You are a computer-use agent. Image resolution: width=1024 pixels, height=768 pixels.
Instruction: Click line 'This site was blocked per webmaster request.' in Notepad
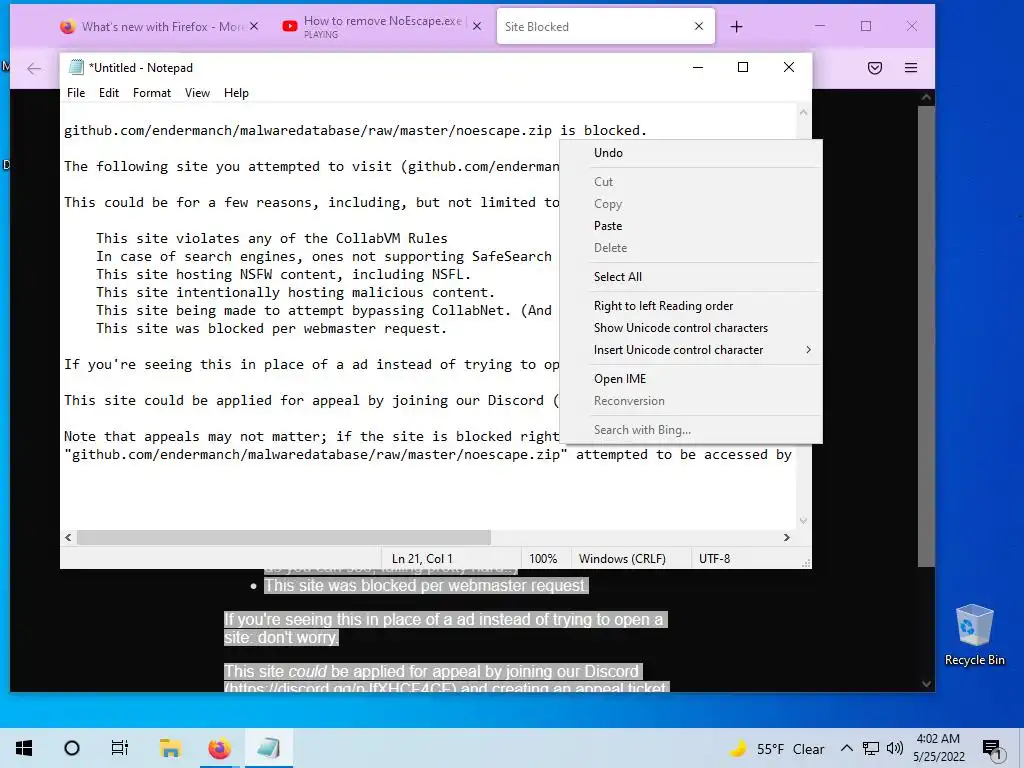pyautogui.click(x=272, y=328)
